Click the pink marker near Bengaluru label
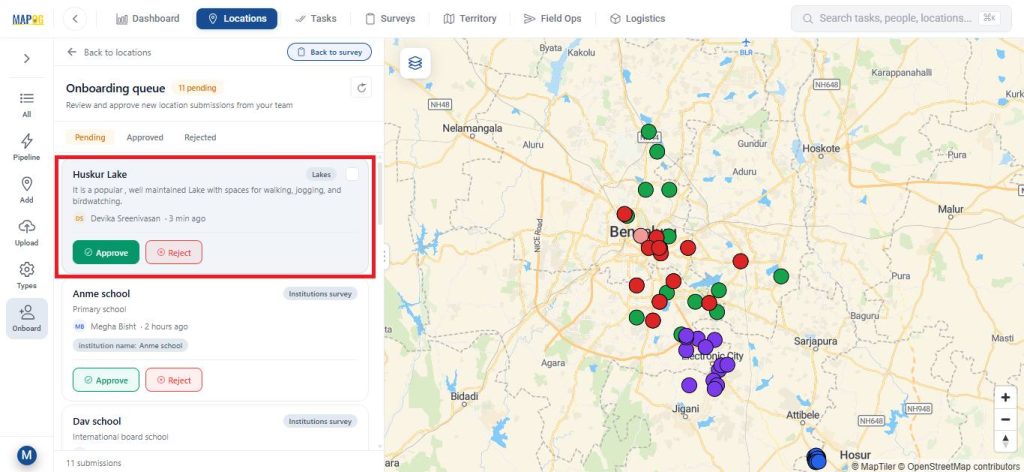Viewport: 1024px width, 472px height. point(642,236)
